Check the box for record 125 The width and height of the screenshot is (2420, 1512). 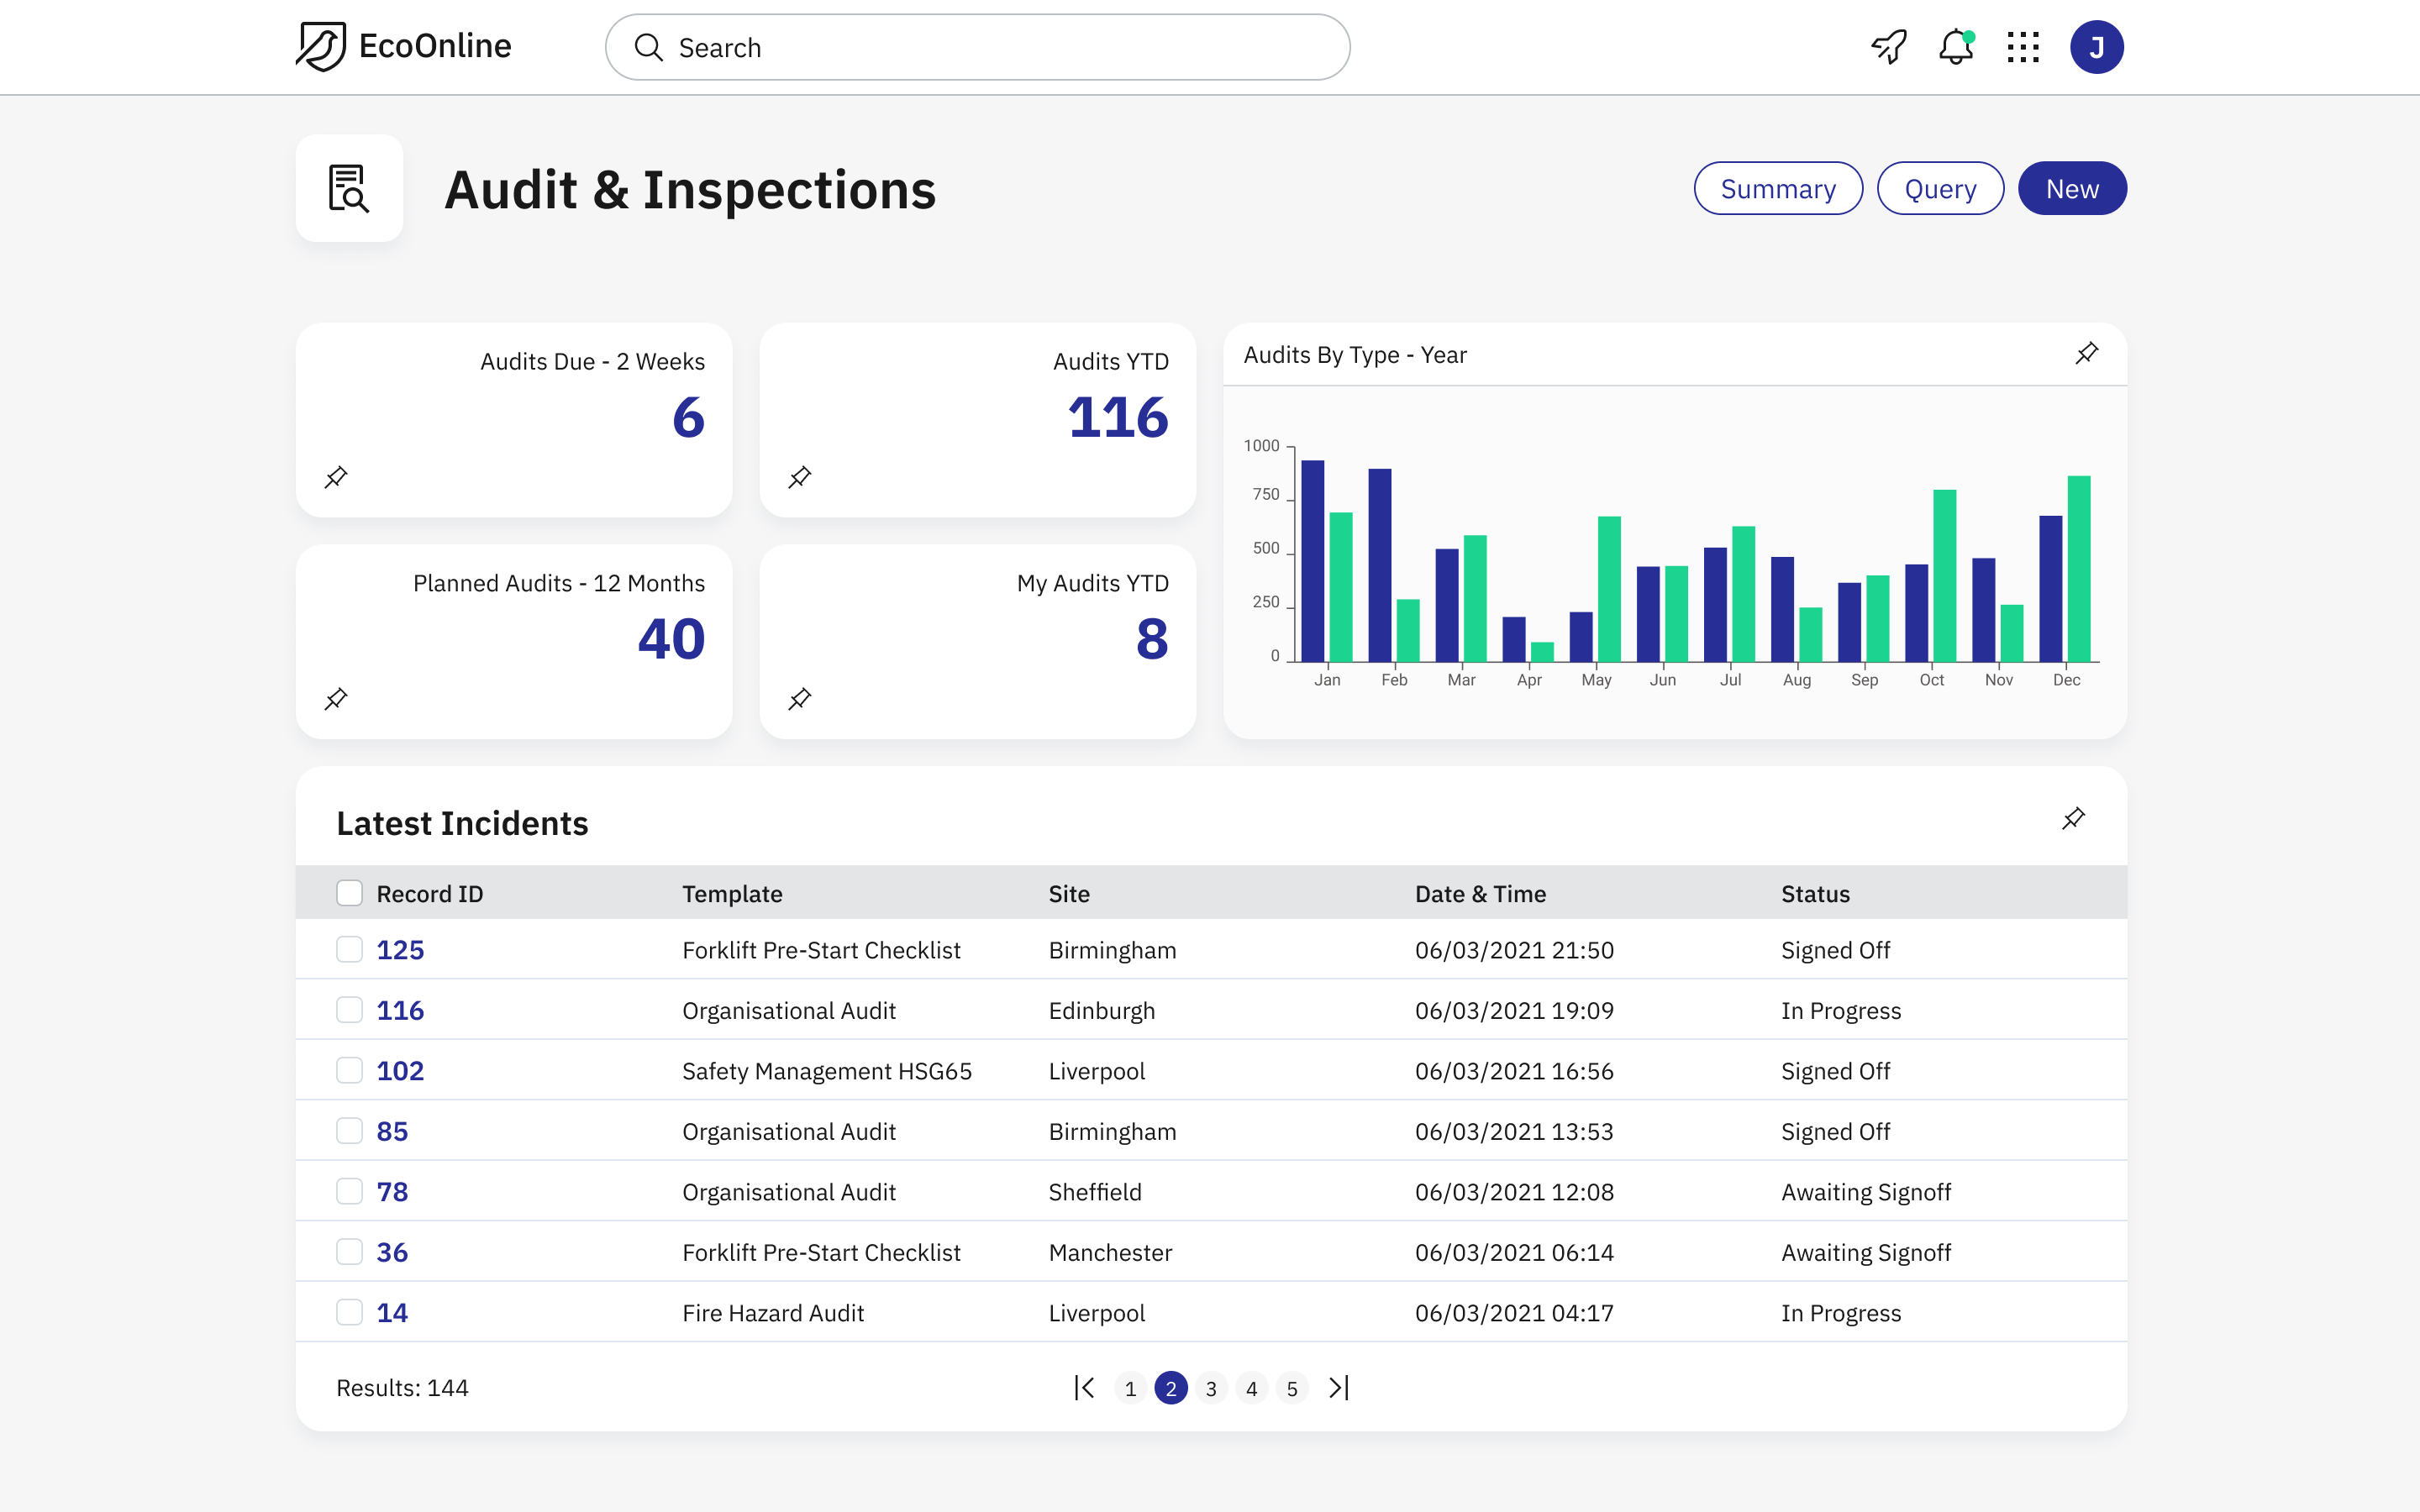349,949
